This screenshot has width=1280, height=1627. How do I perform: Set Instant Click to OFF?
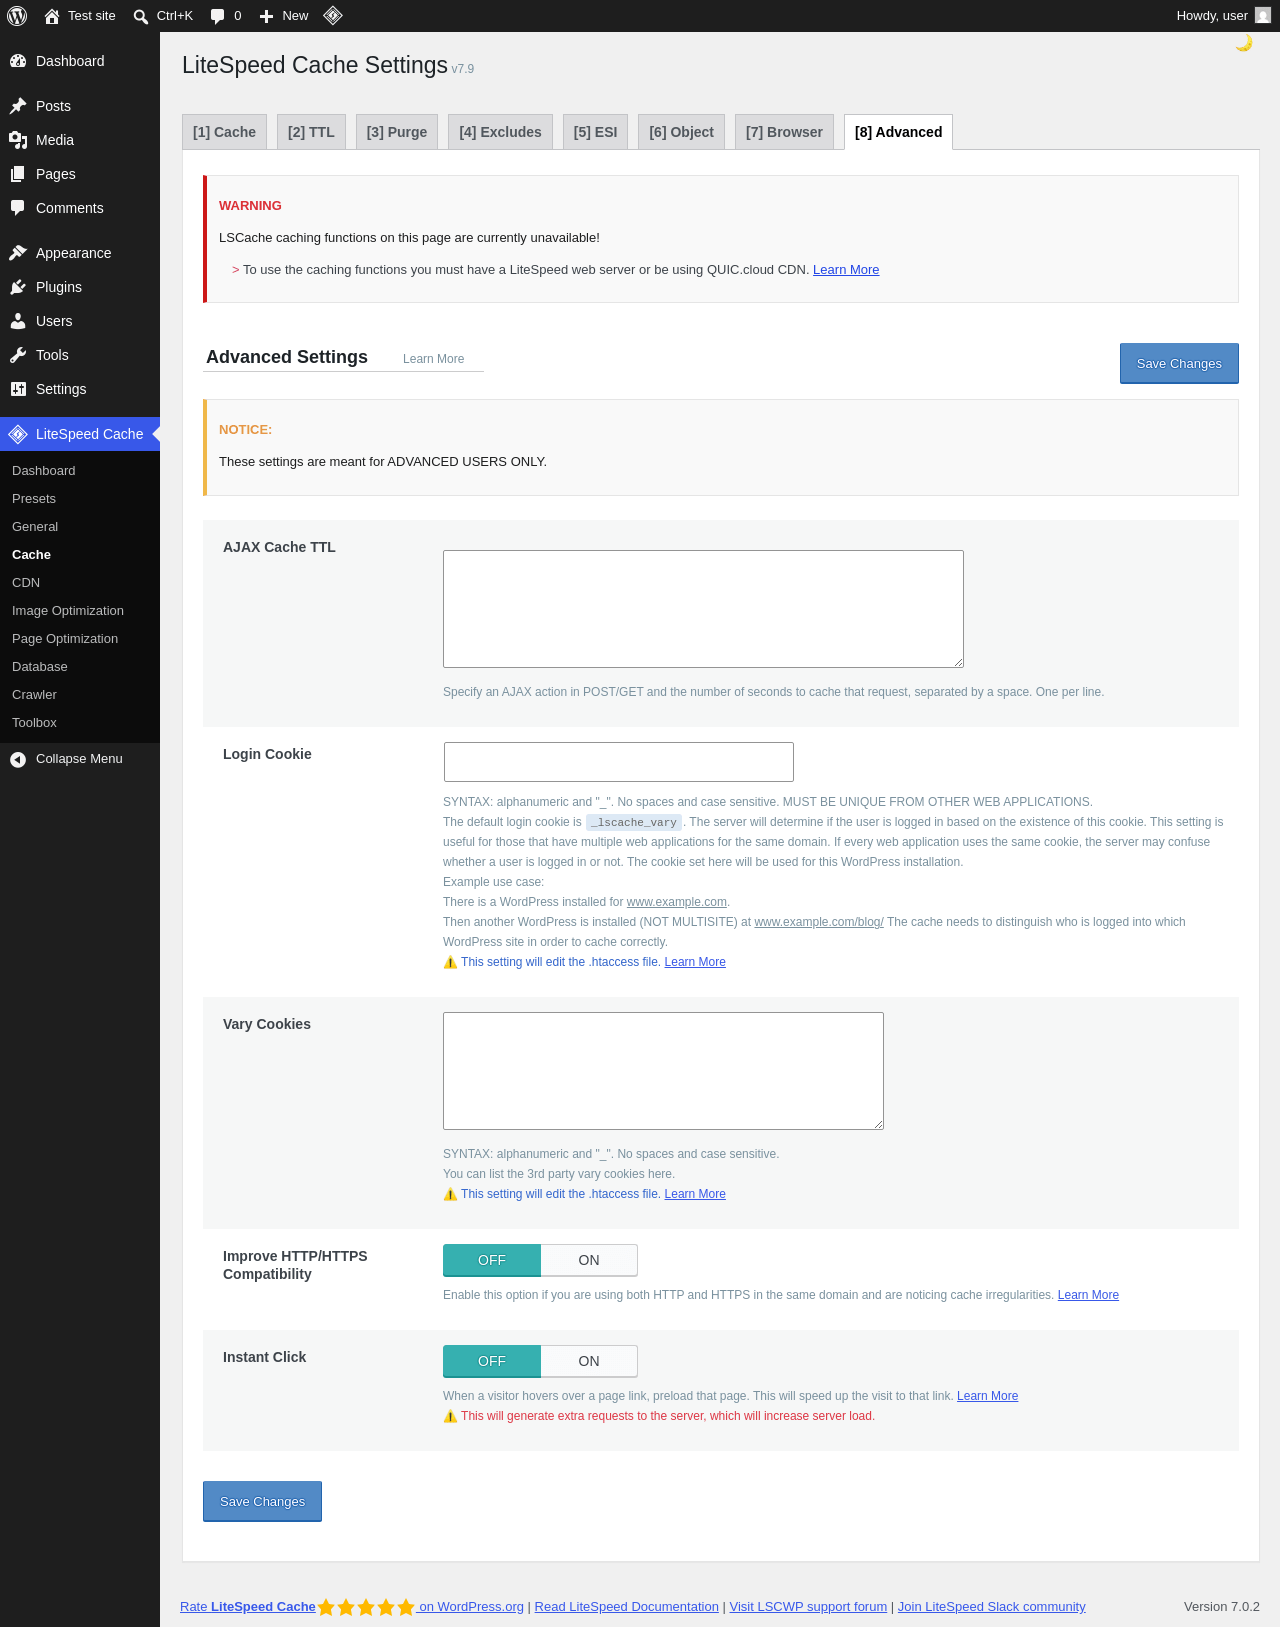pos(492,1361)
